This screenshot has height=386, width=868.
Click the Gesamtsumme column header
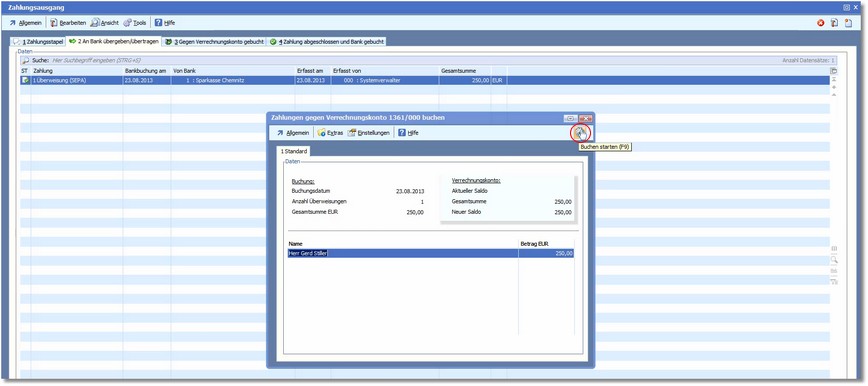pyautogui.click(x=465, y=71)
